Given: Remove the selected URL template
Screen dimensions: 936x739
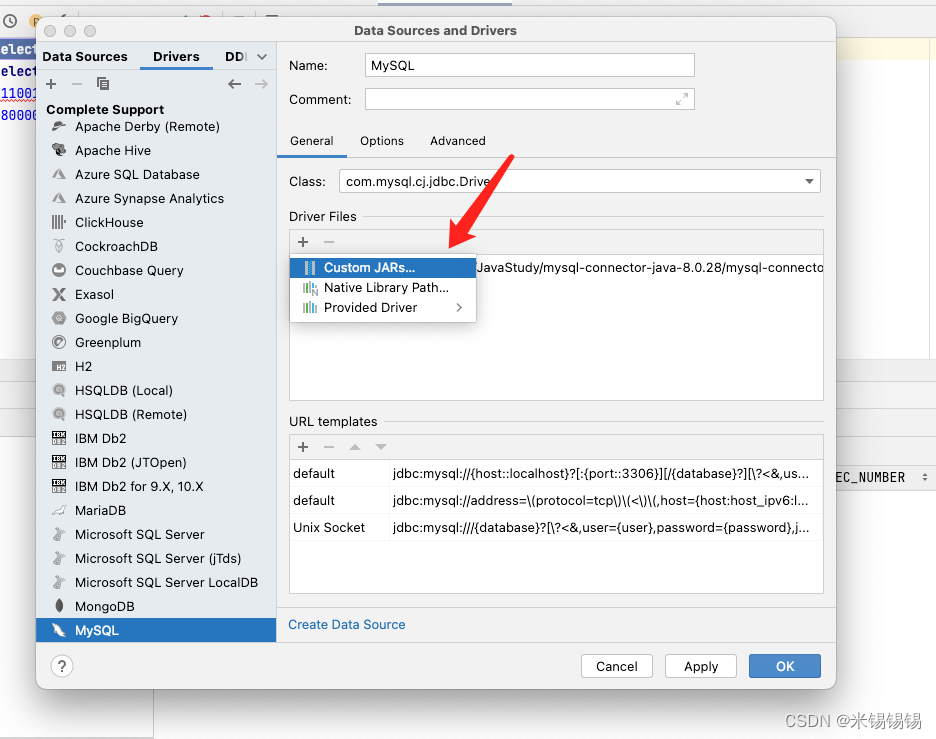Looking at the screenshot, I should tap(329, 447).
